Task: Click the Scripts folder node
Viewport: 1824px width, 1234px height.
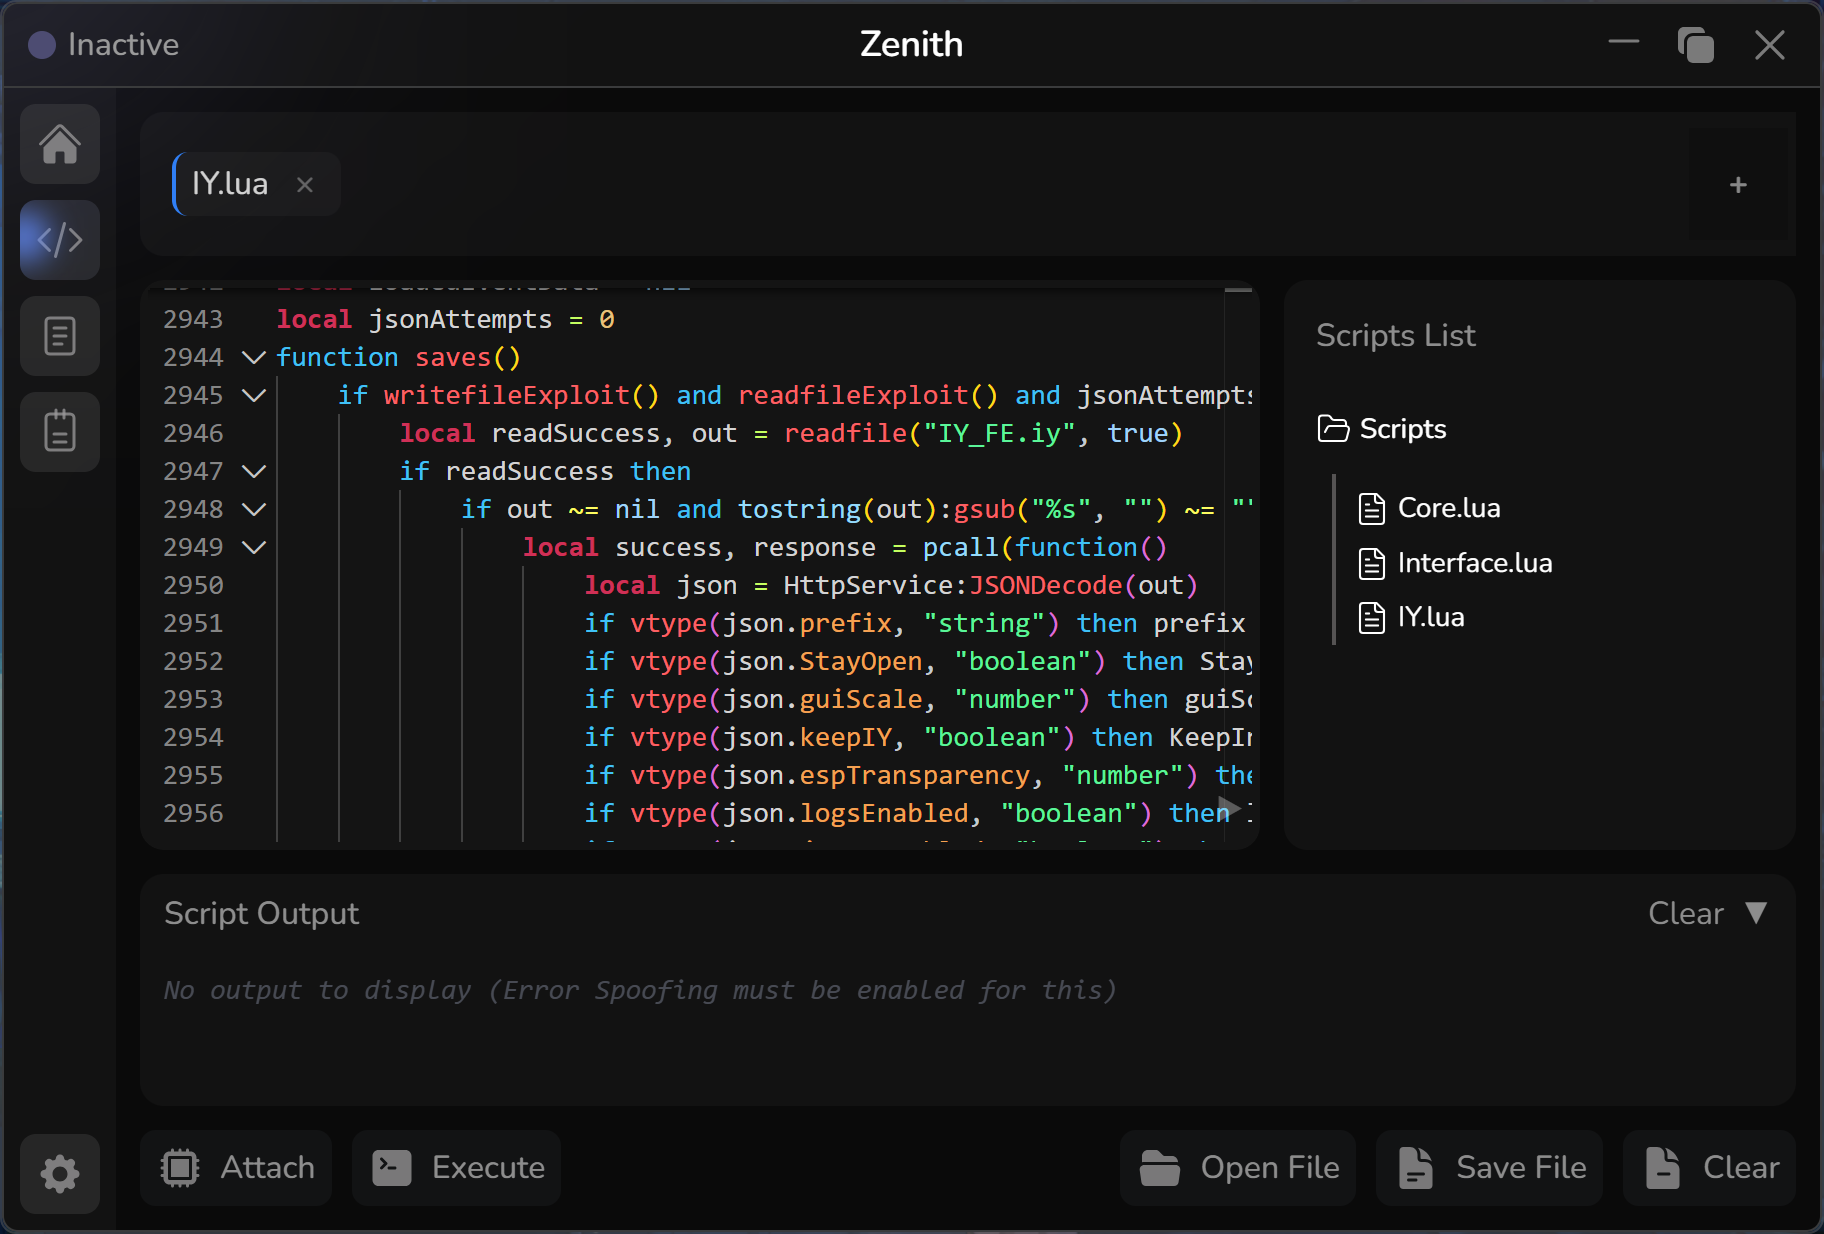Action: 1383,429
